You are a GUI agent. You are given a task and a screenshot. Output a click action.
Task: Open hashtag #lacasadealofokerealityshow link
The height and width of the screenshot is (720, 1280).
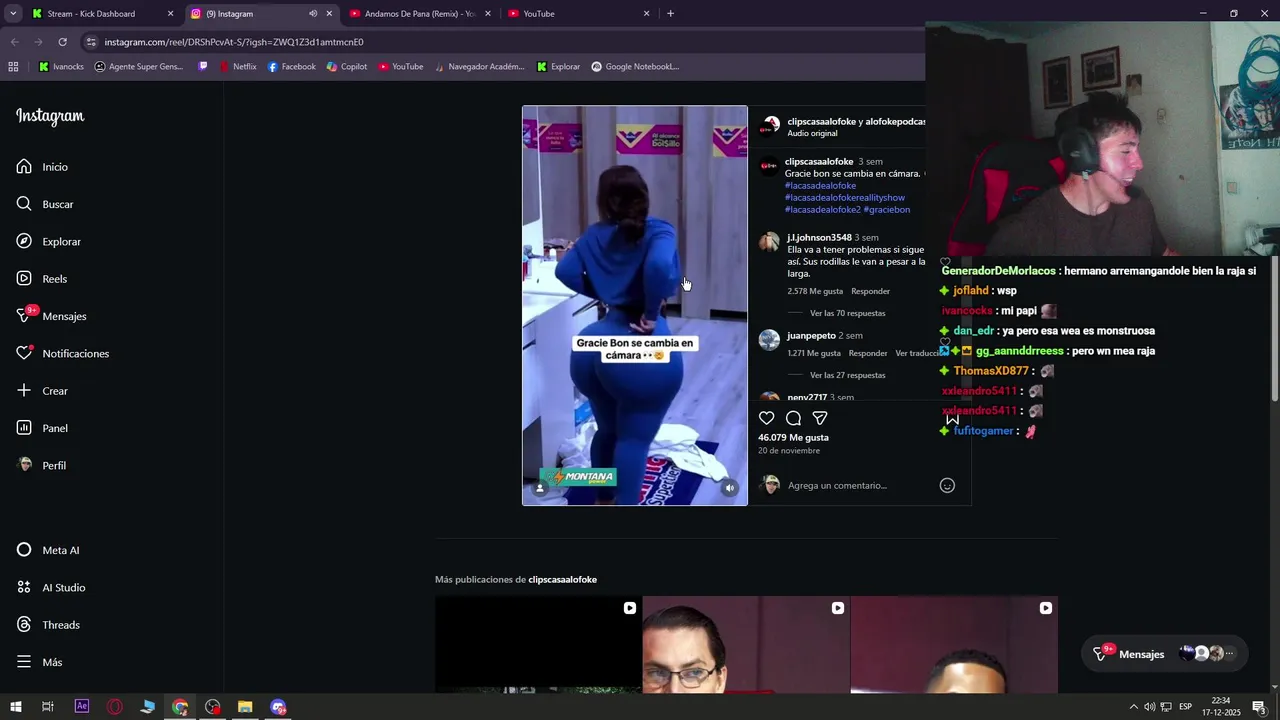(x=845, y=197)
